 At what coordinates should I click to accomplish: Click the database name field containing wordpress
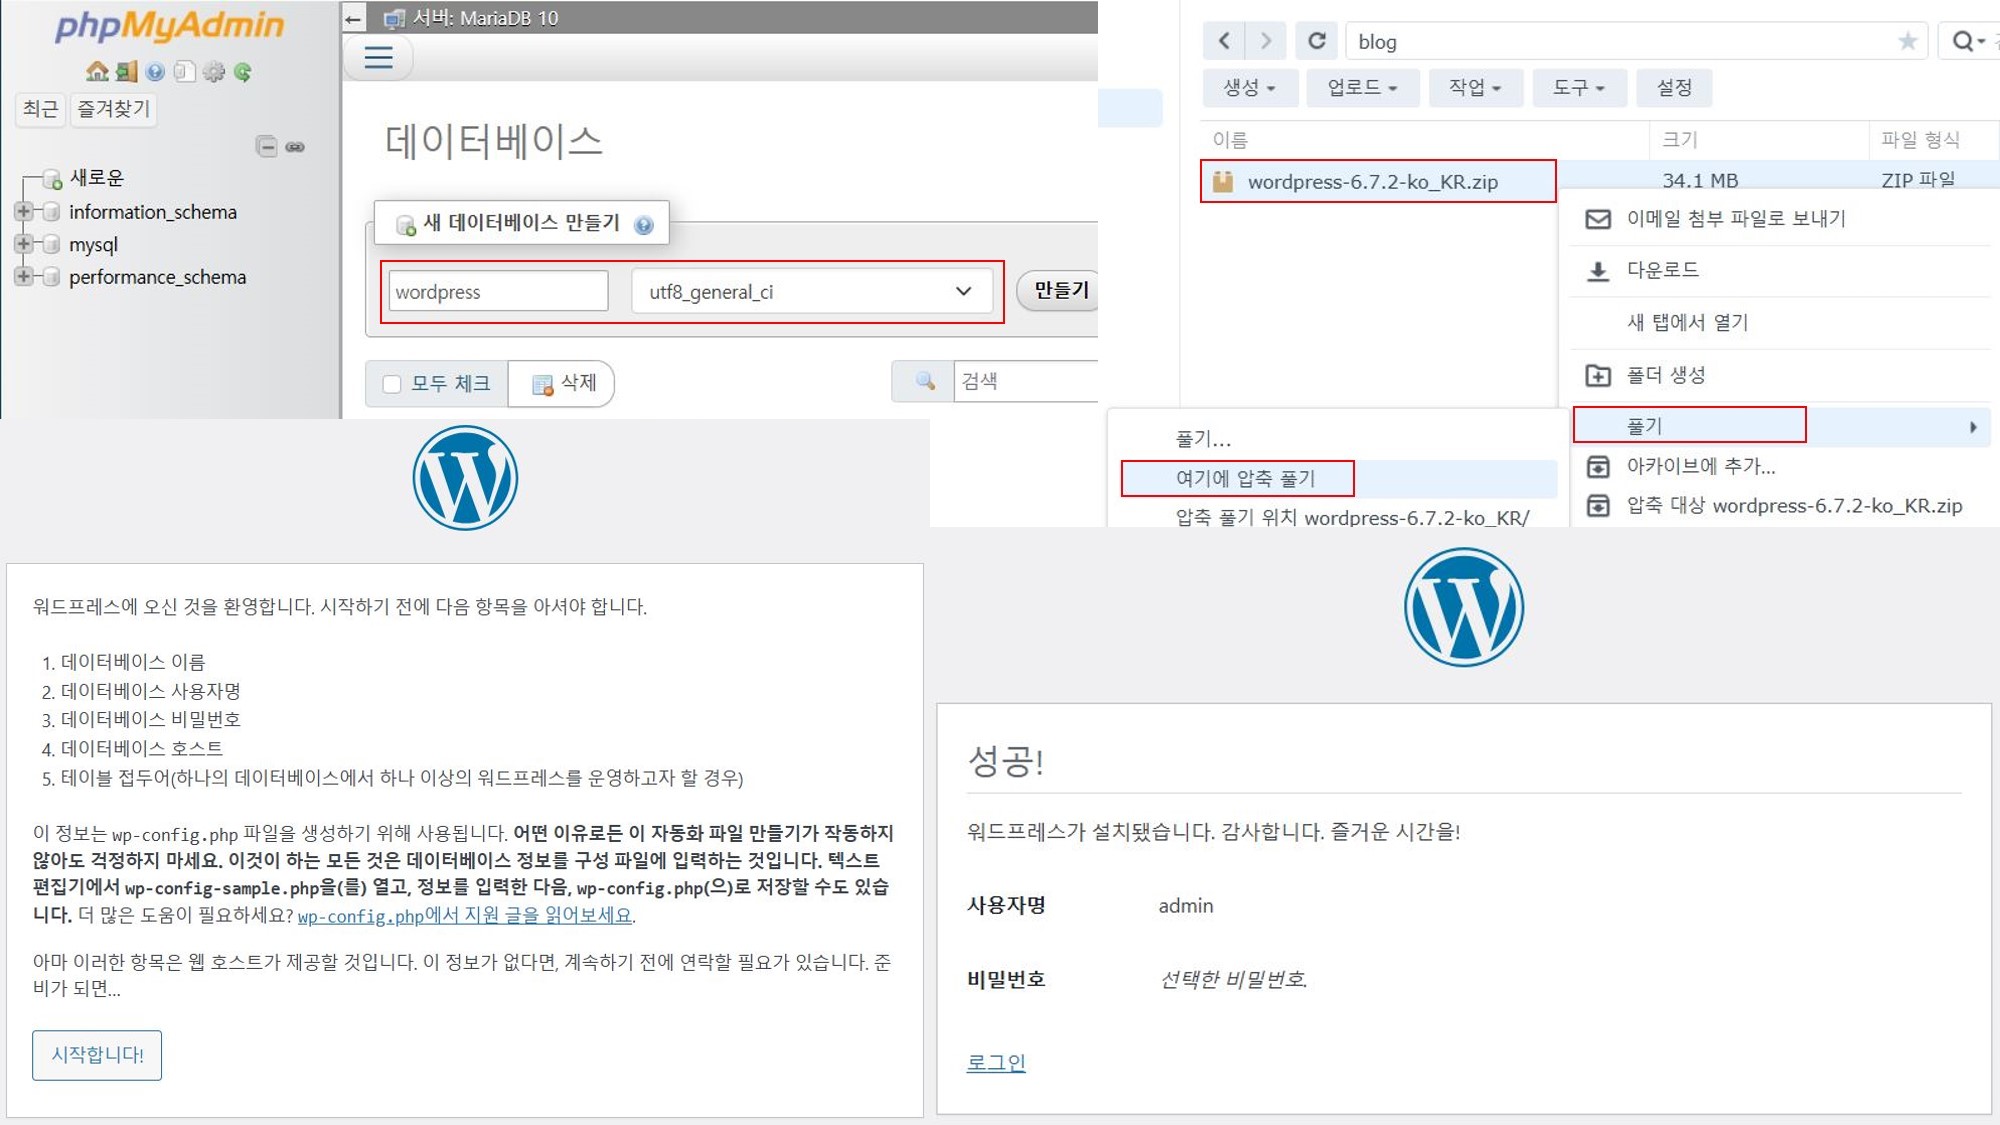(497, 292)
